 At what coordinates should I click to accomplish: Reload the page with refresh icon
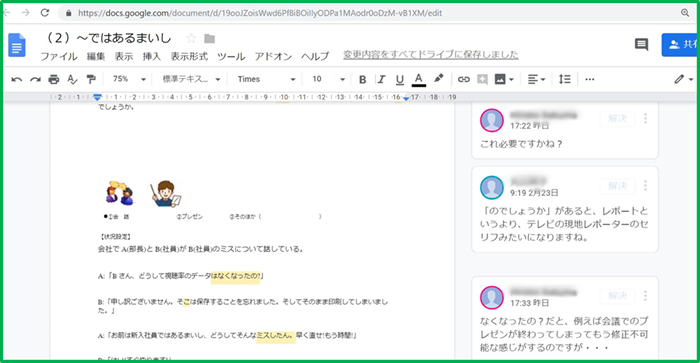[45, 13]
